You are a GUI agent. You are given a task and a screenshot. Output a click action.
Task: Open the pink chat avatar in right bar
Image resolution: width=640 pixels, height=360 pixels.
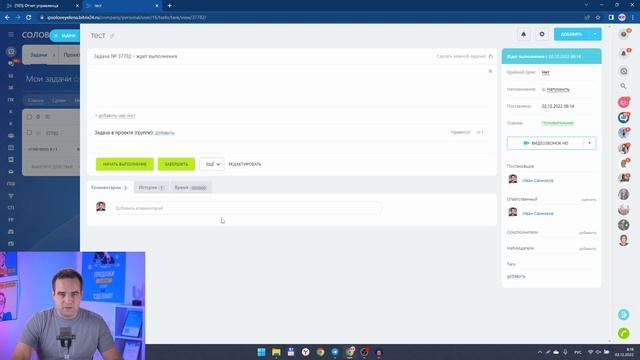tap(623, 102)
